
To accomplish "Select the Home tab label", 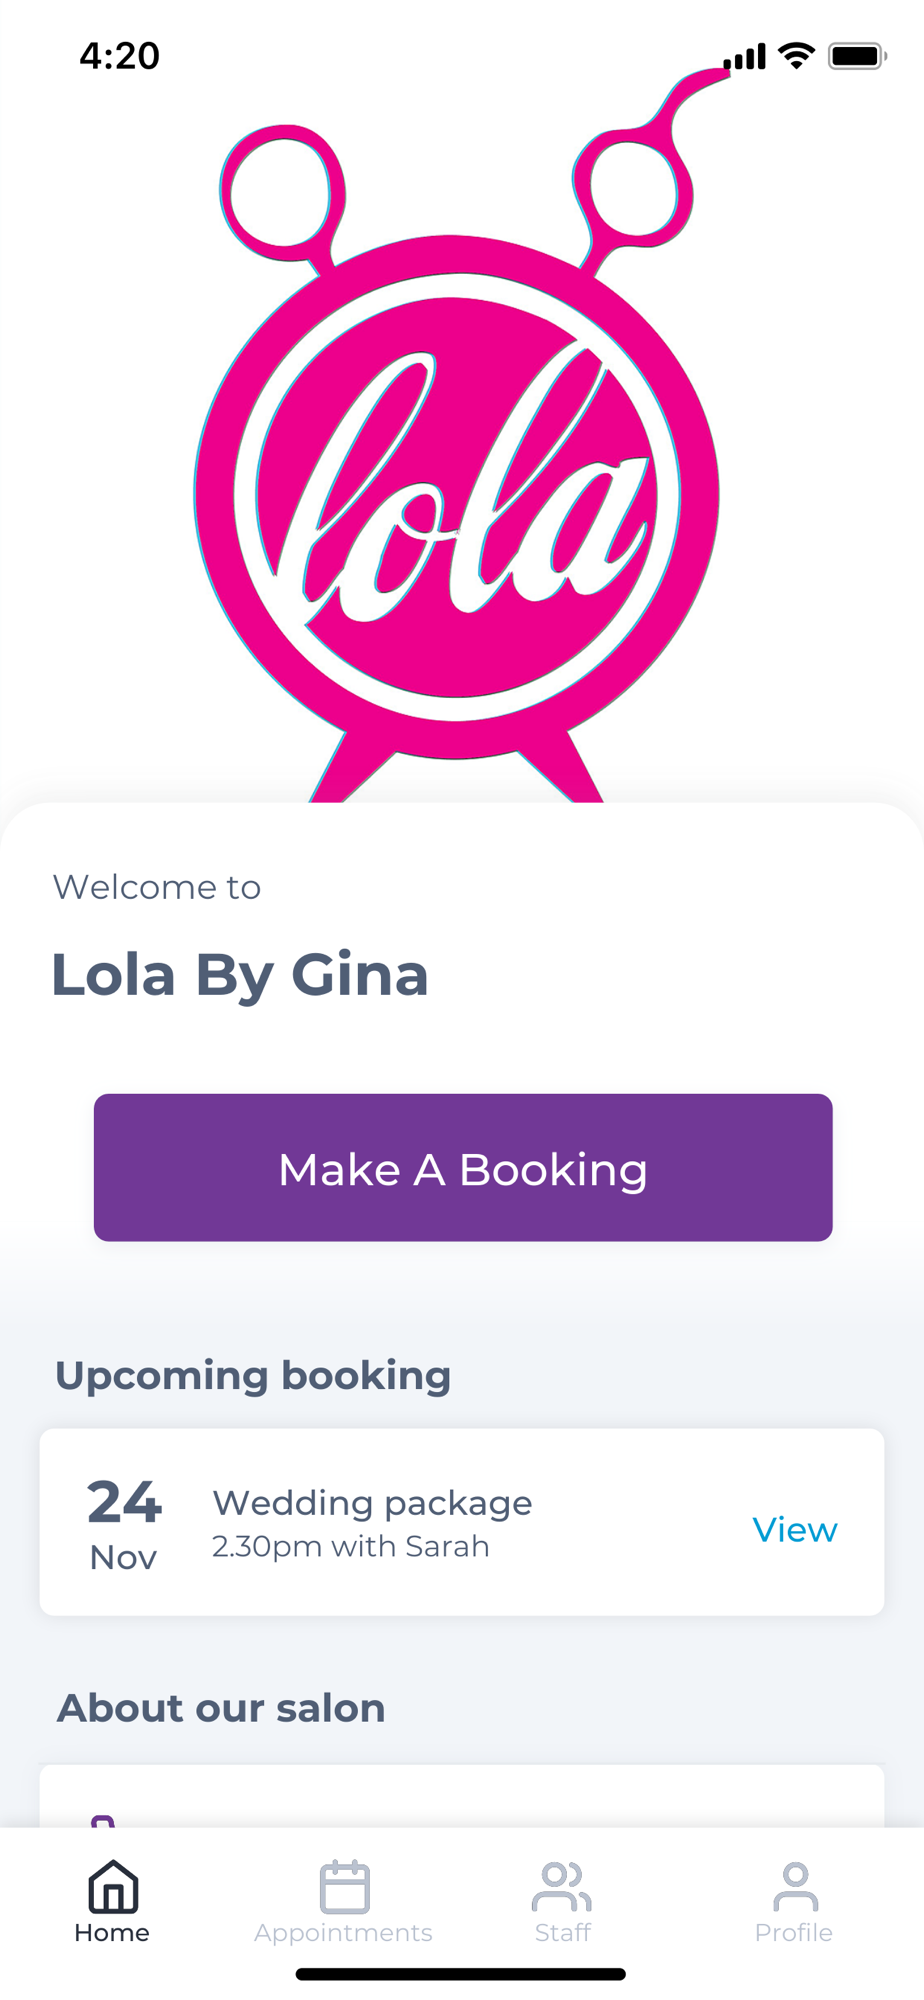I will pyautogui.click(x=112, y=1933).
